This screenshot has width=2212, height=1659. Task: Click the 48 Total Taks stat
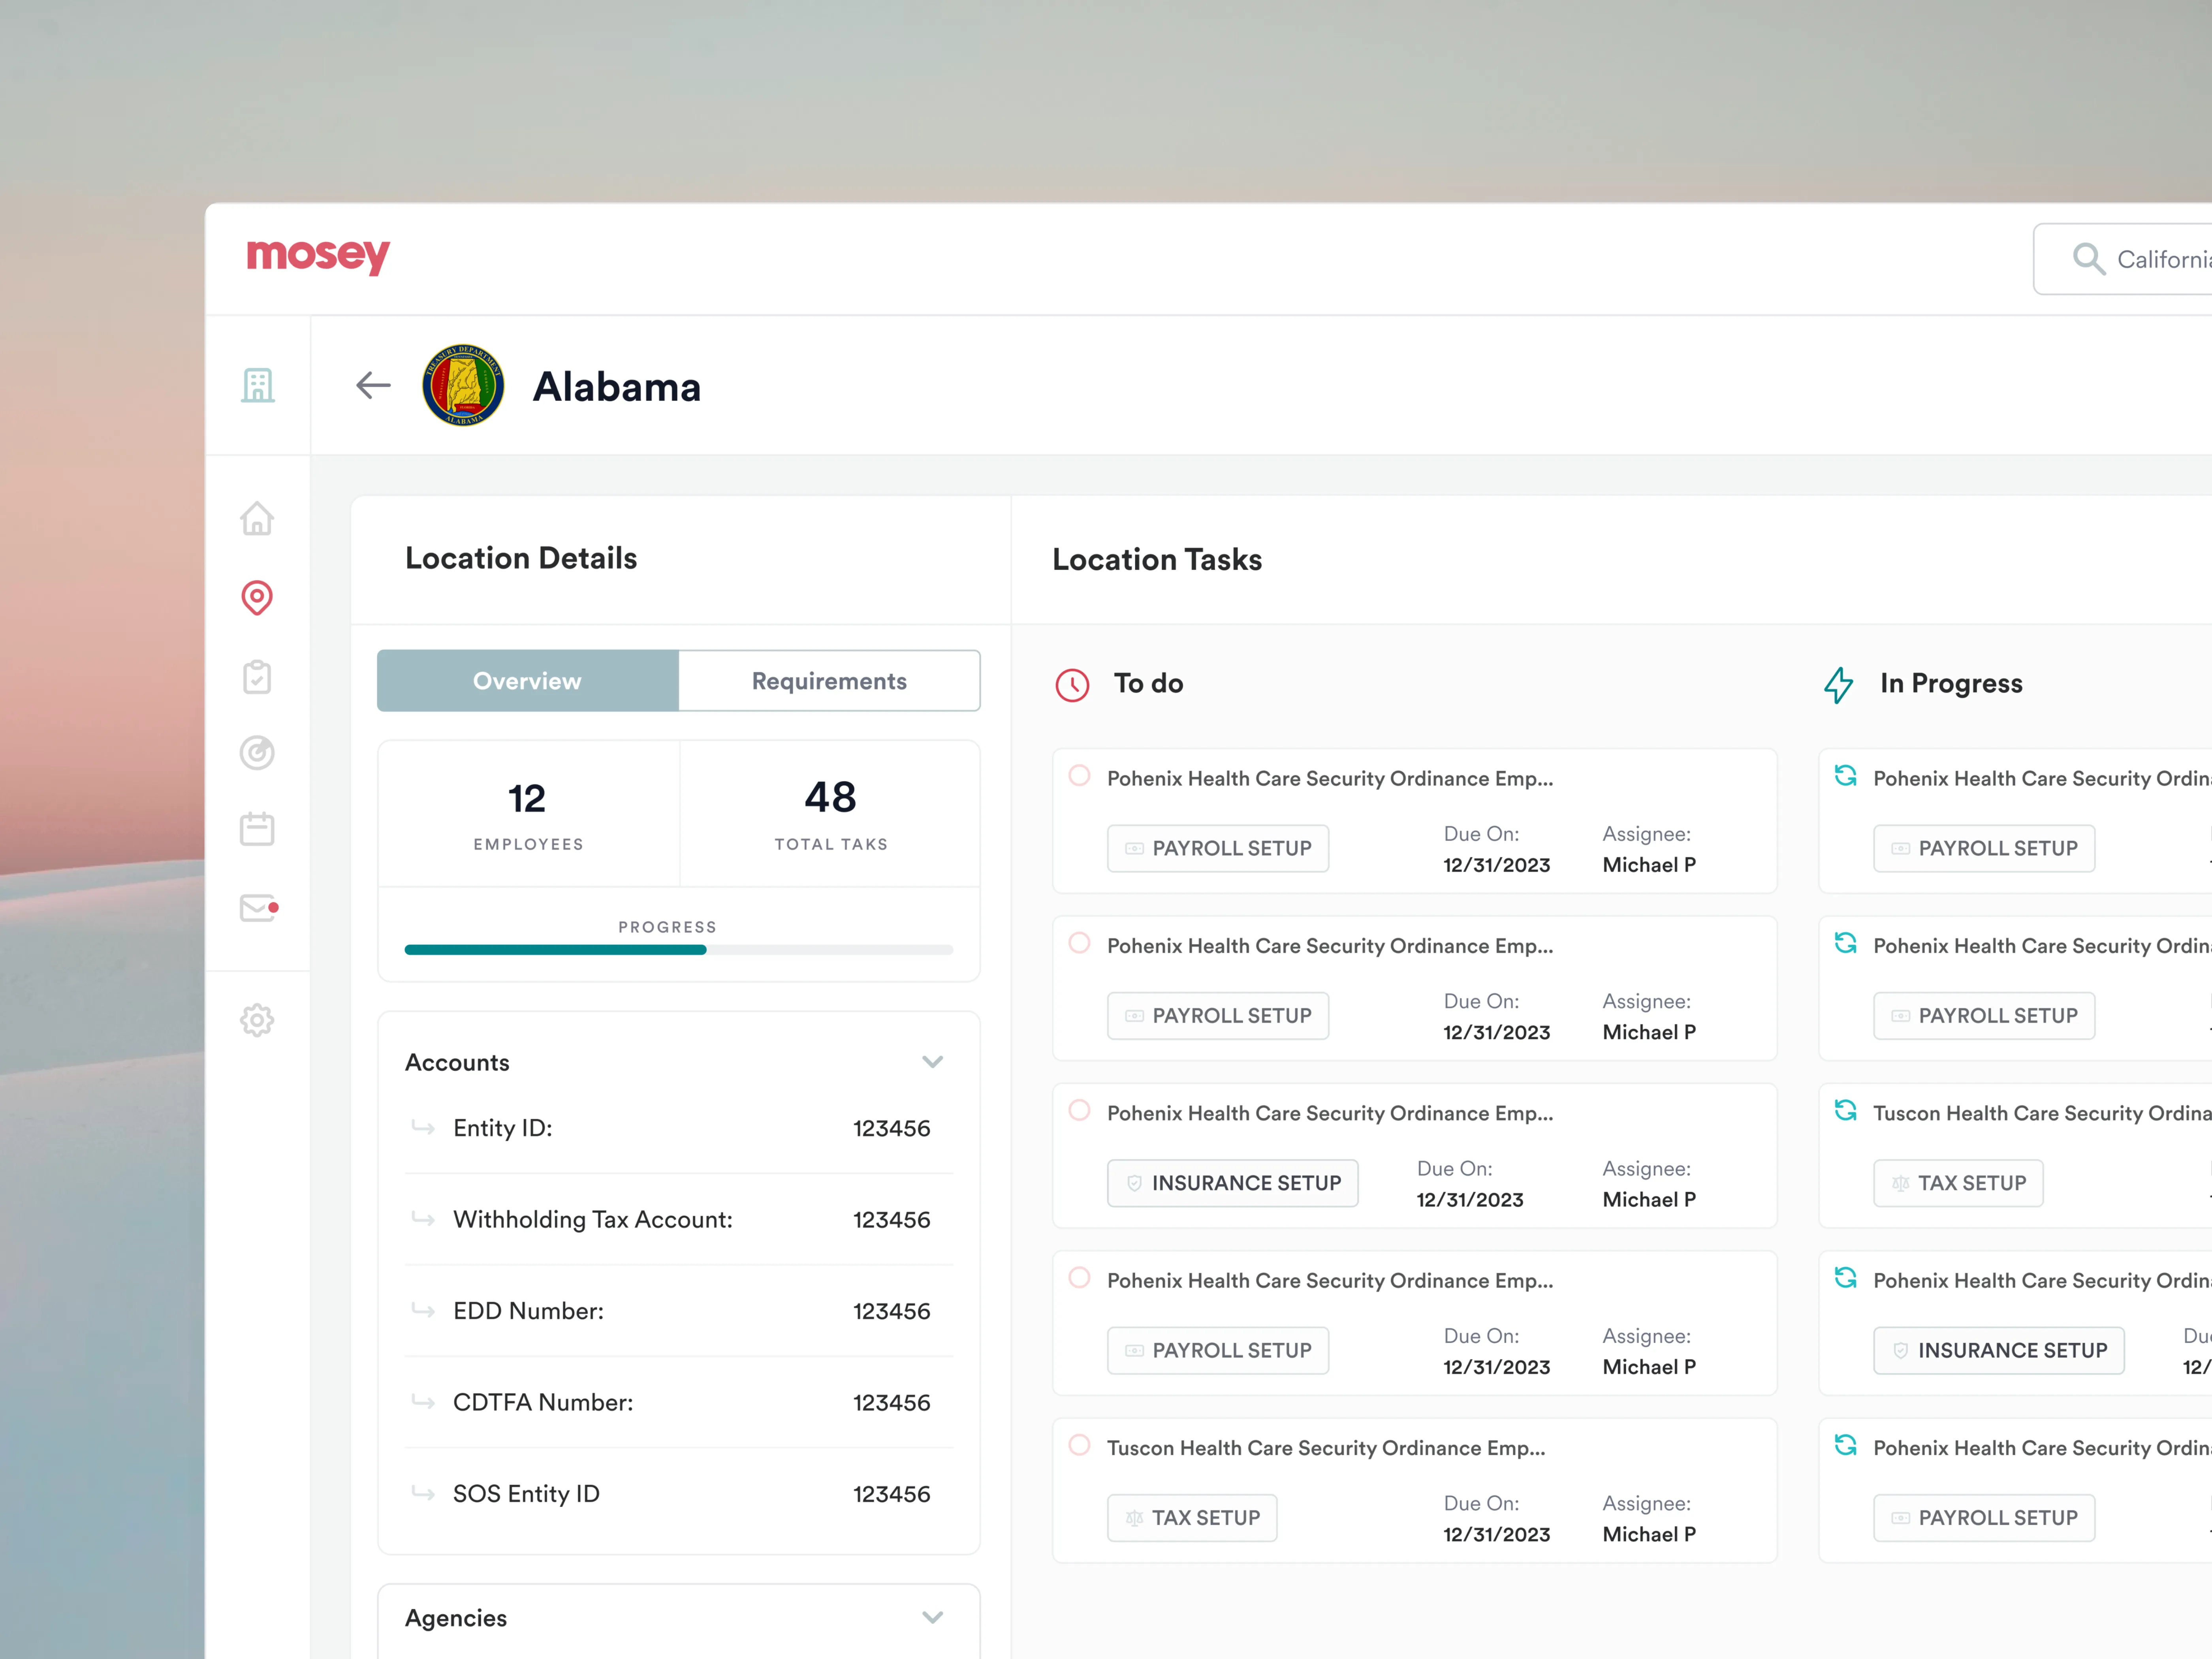(x=830, y=814)
